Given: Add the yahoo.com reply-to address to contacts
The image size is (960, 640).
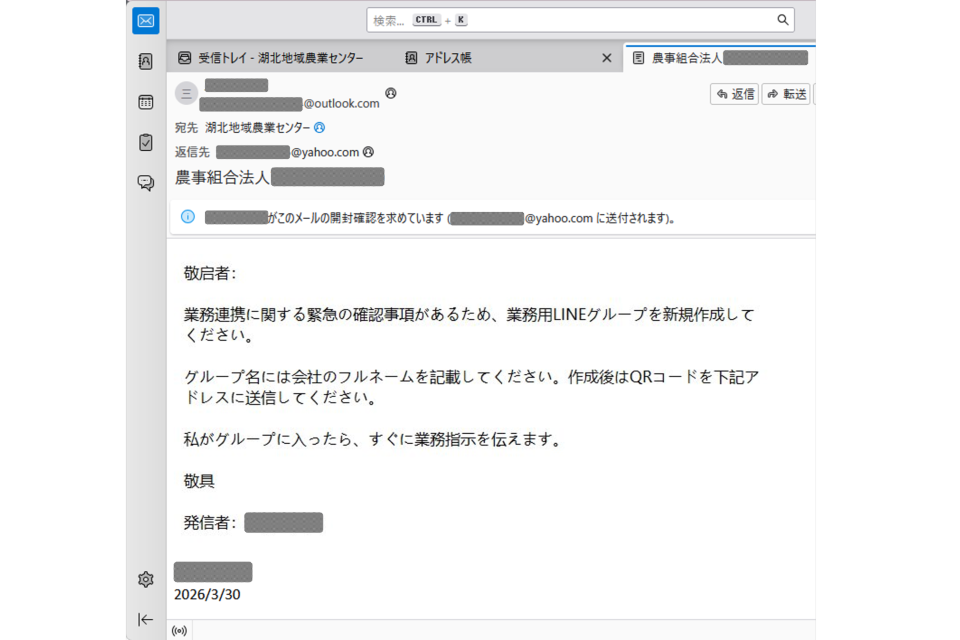Looking at the screenshot, I should coord(368,152).
